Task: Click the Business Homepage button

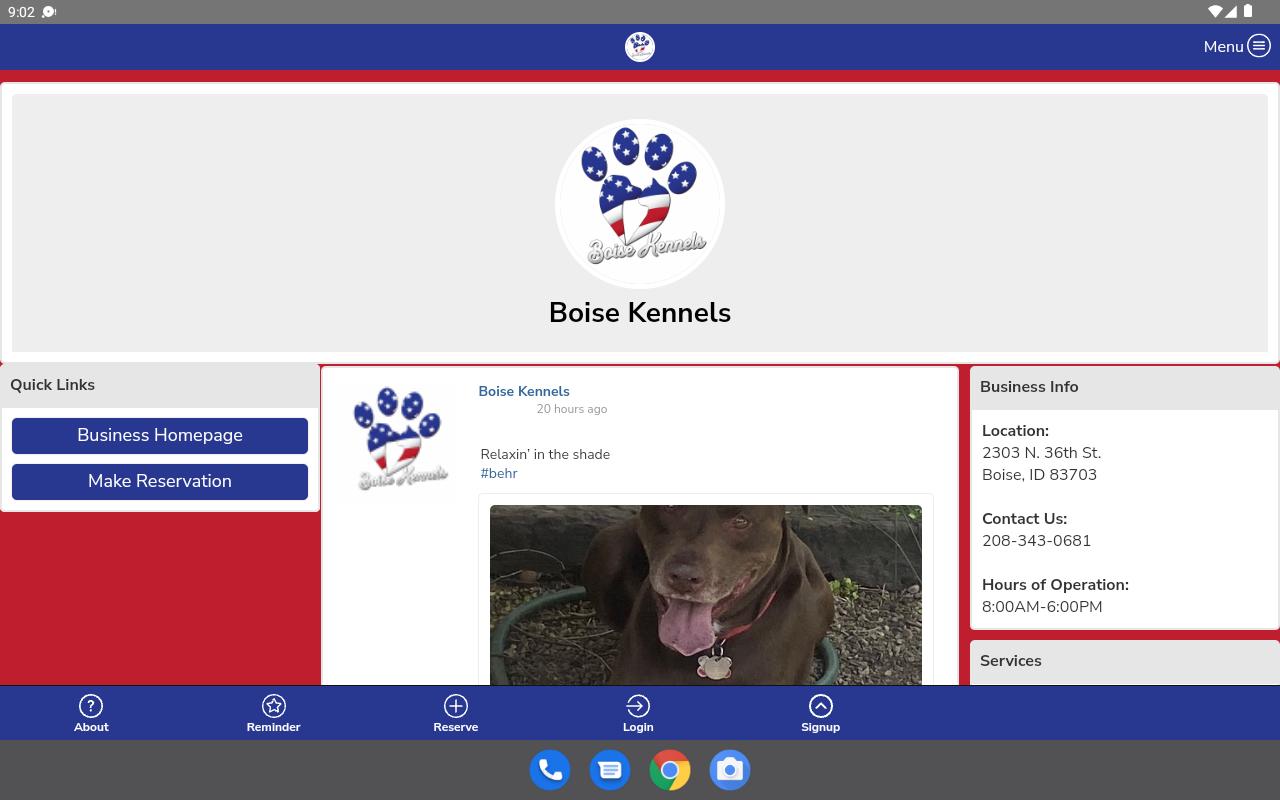Action: click(160, 435)
